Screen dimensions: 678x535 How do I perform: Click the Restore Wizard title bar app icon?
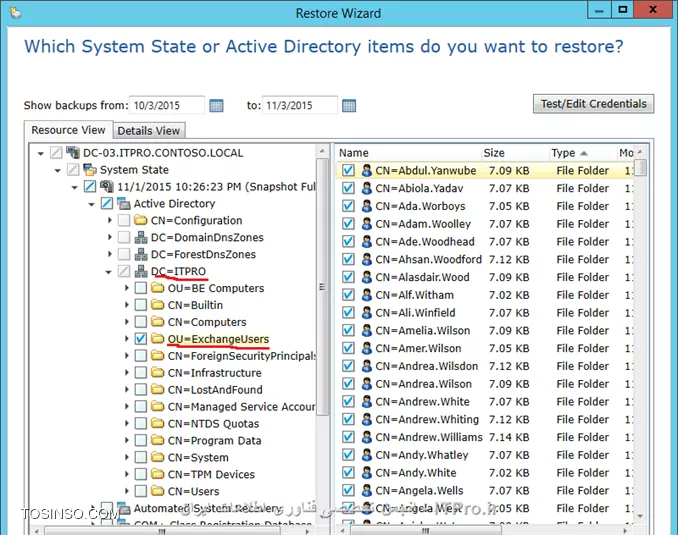pos(16,13)
